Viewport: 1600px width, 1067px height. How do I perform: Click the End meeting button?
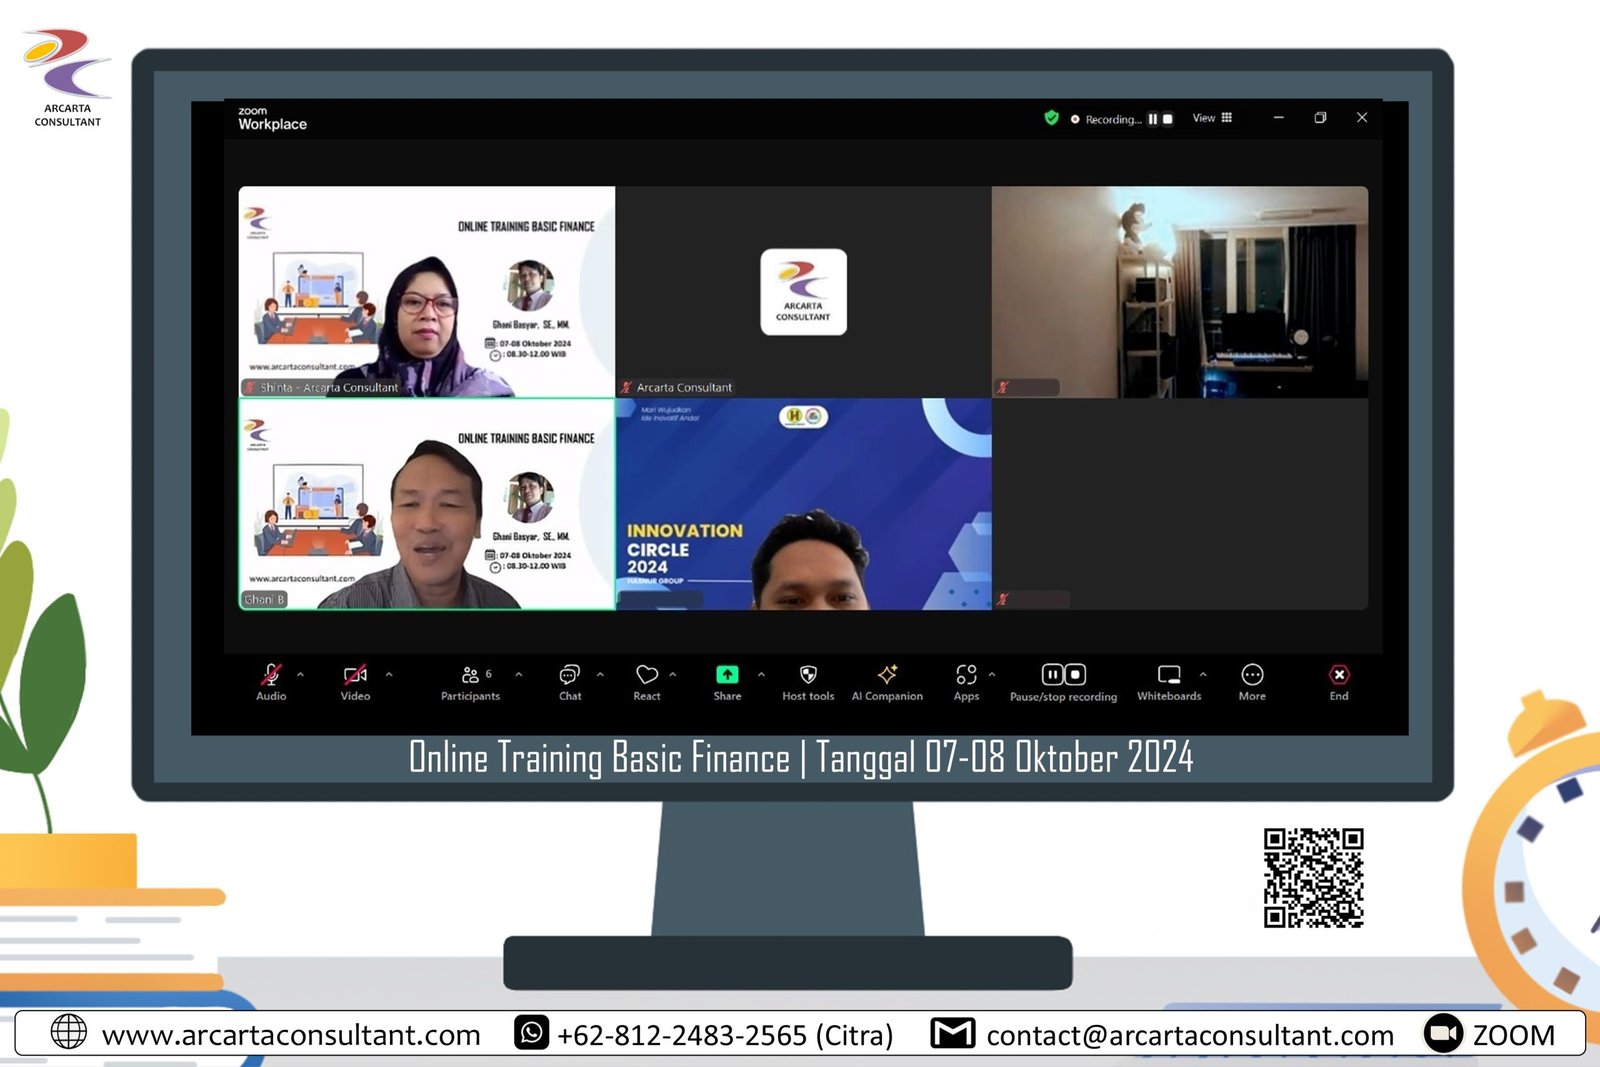click(x=1339, y=676)
